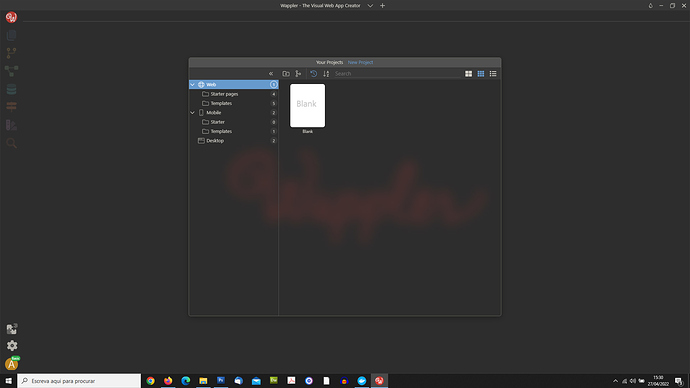Viewport: 690px width, 388px height.
Task: Open the volume control in system tray
Action: click(633, 381)
